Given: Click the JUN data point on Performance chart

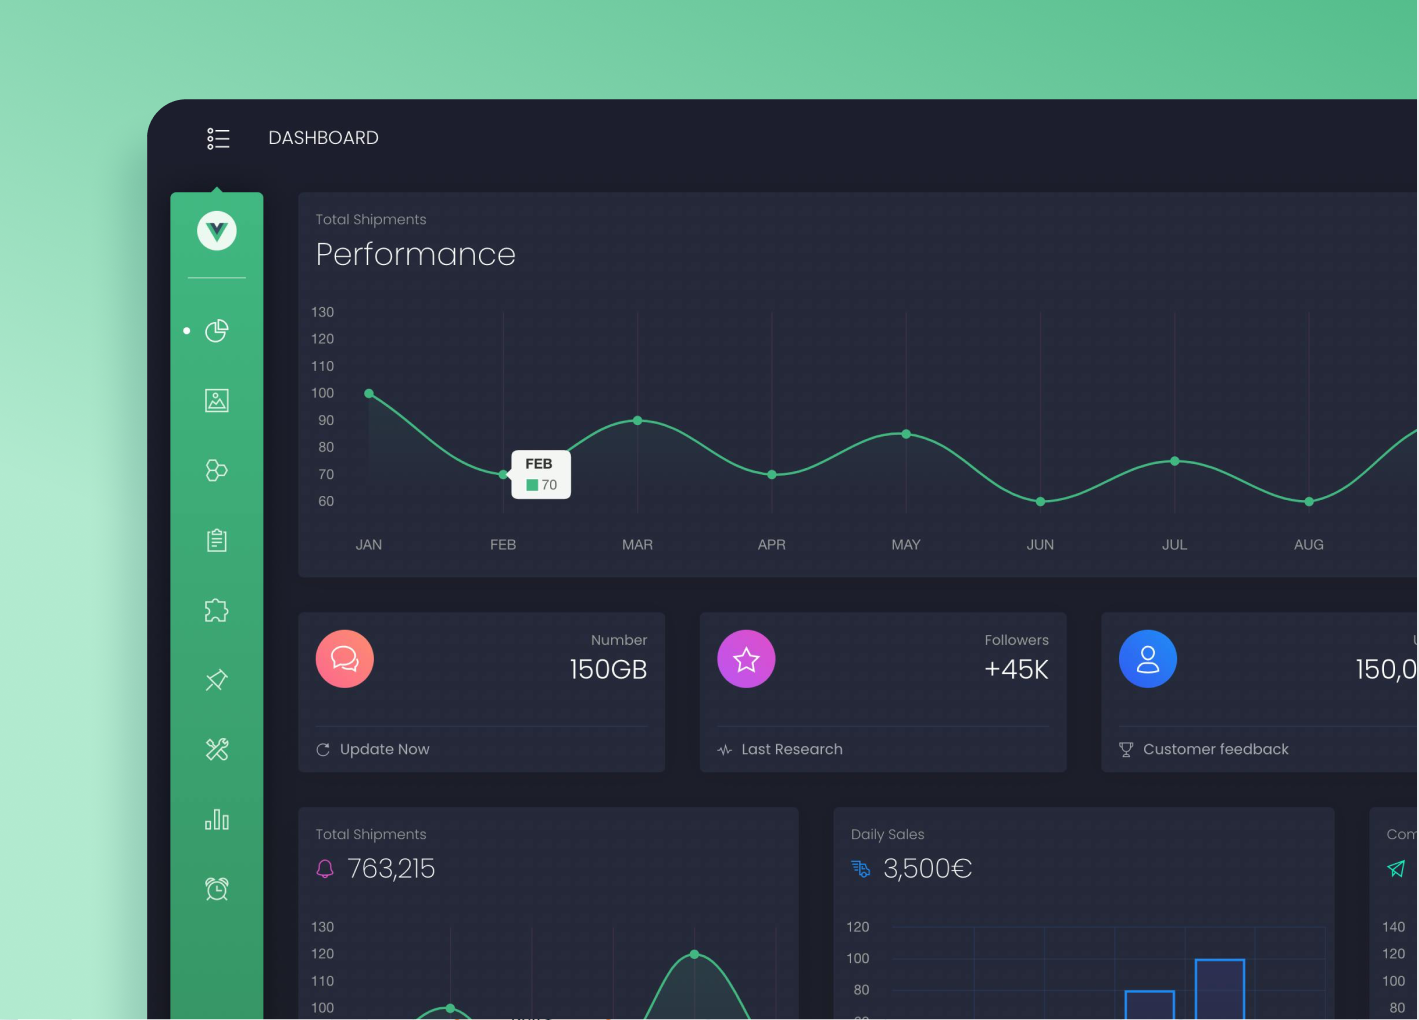Looking at the screenshot, I should tap(1041, 502).
